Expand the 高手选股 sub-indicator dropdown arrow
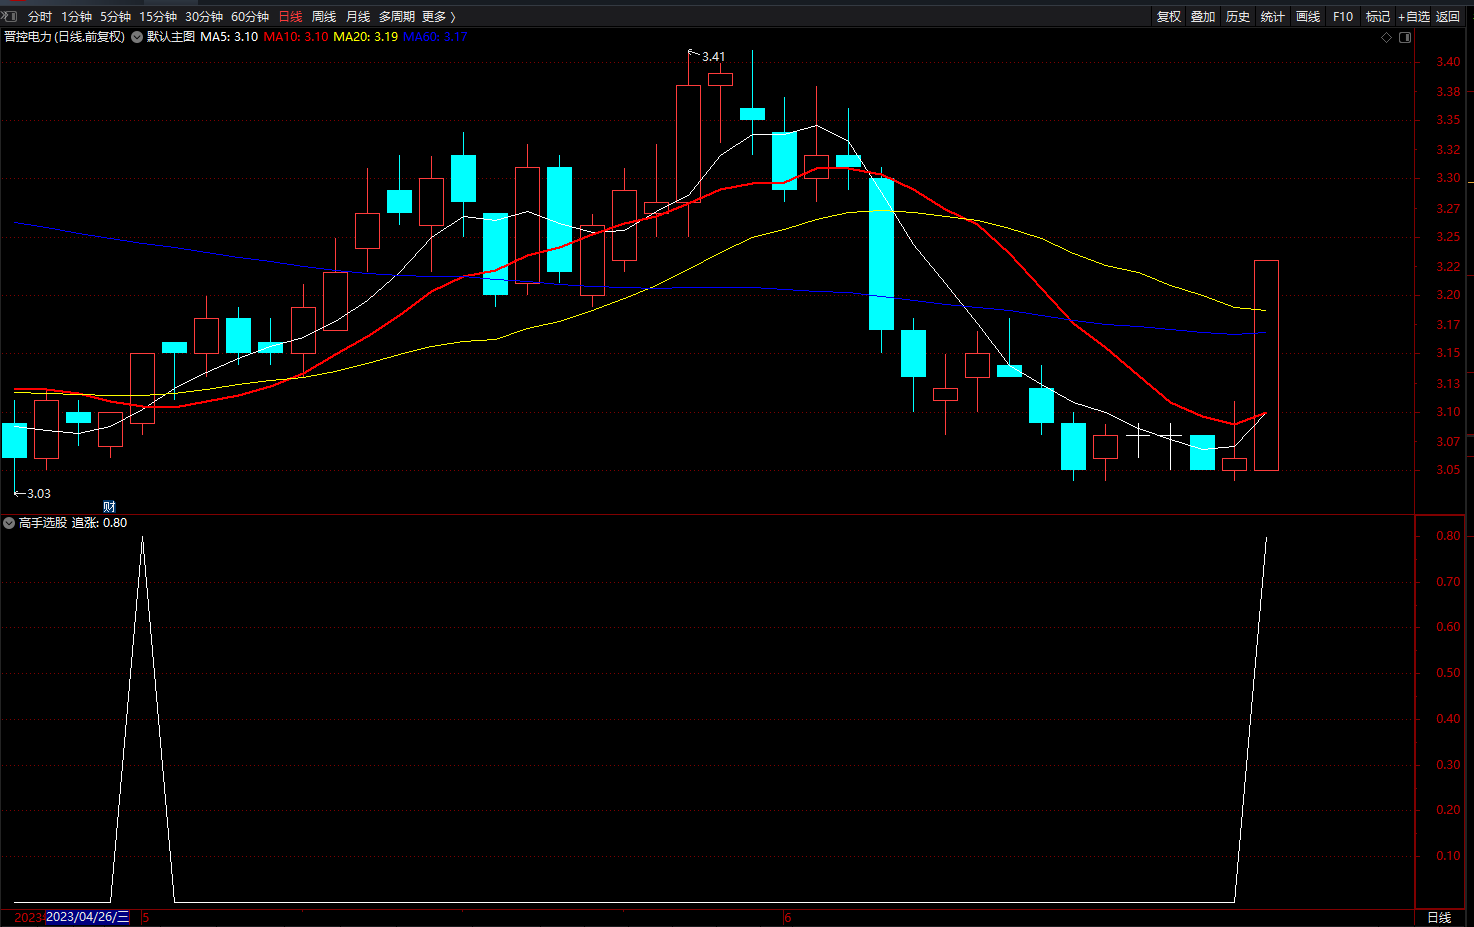The width and height of the screenshot is (1474, 927). [x=9, y=523]
